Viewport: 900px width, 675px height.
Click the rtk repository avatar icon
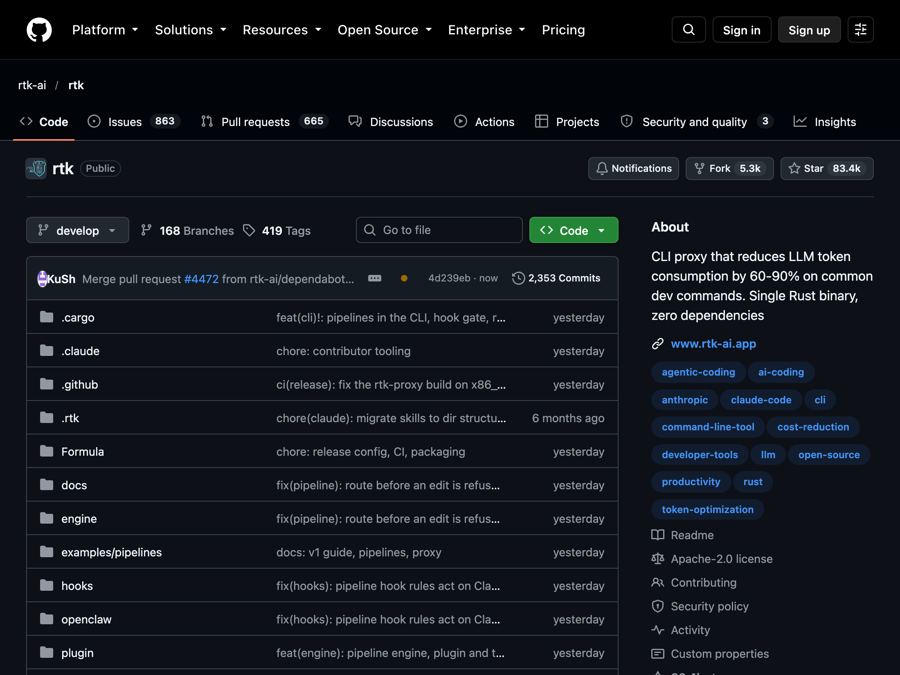36,169
